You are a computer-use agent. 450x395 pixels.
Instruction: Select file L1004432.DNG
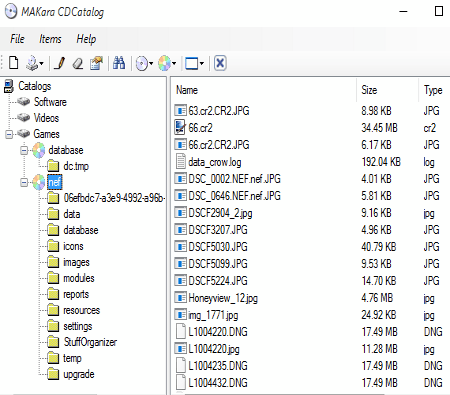218,383
